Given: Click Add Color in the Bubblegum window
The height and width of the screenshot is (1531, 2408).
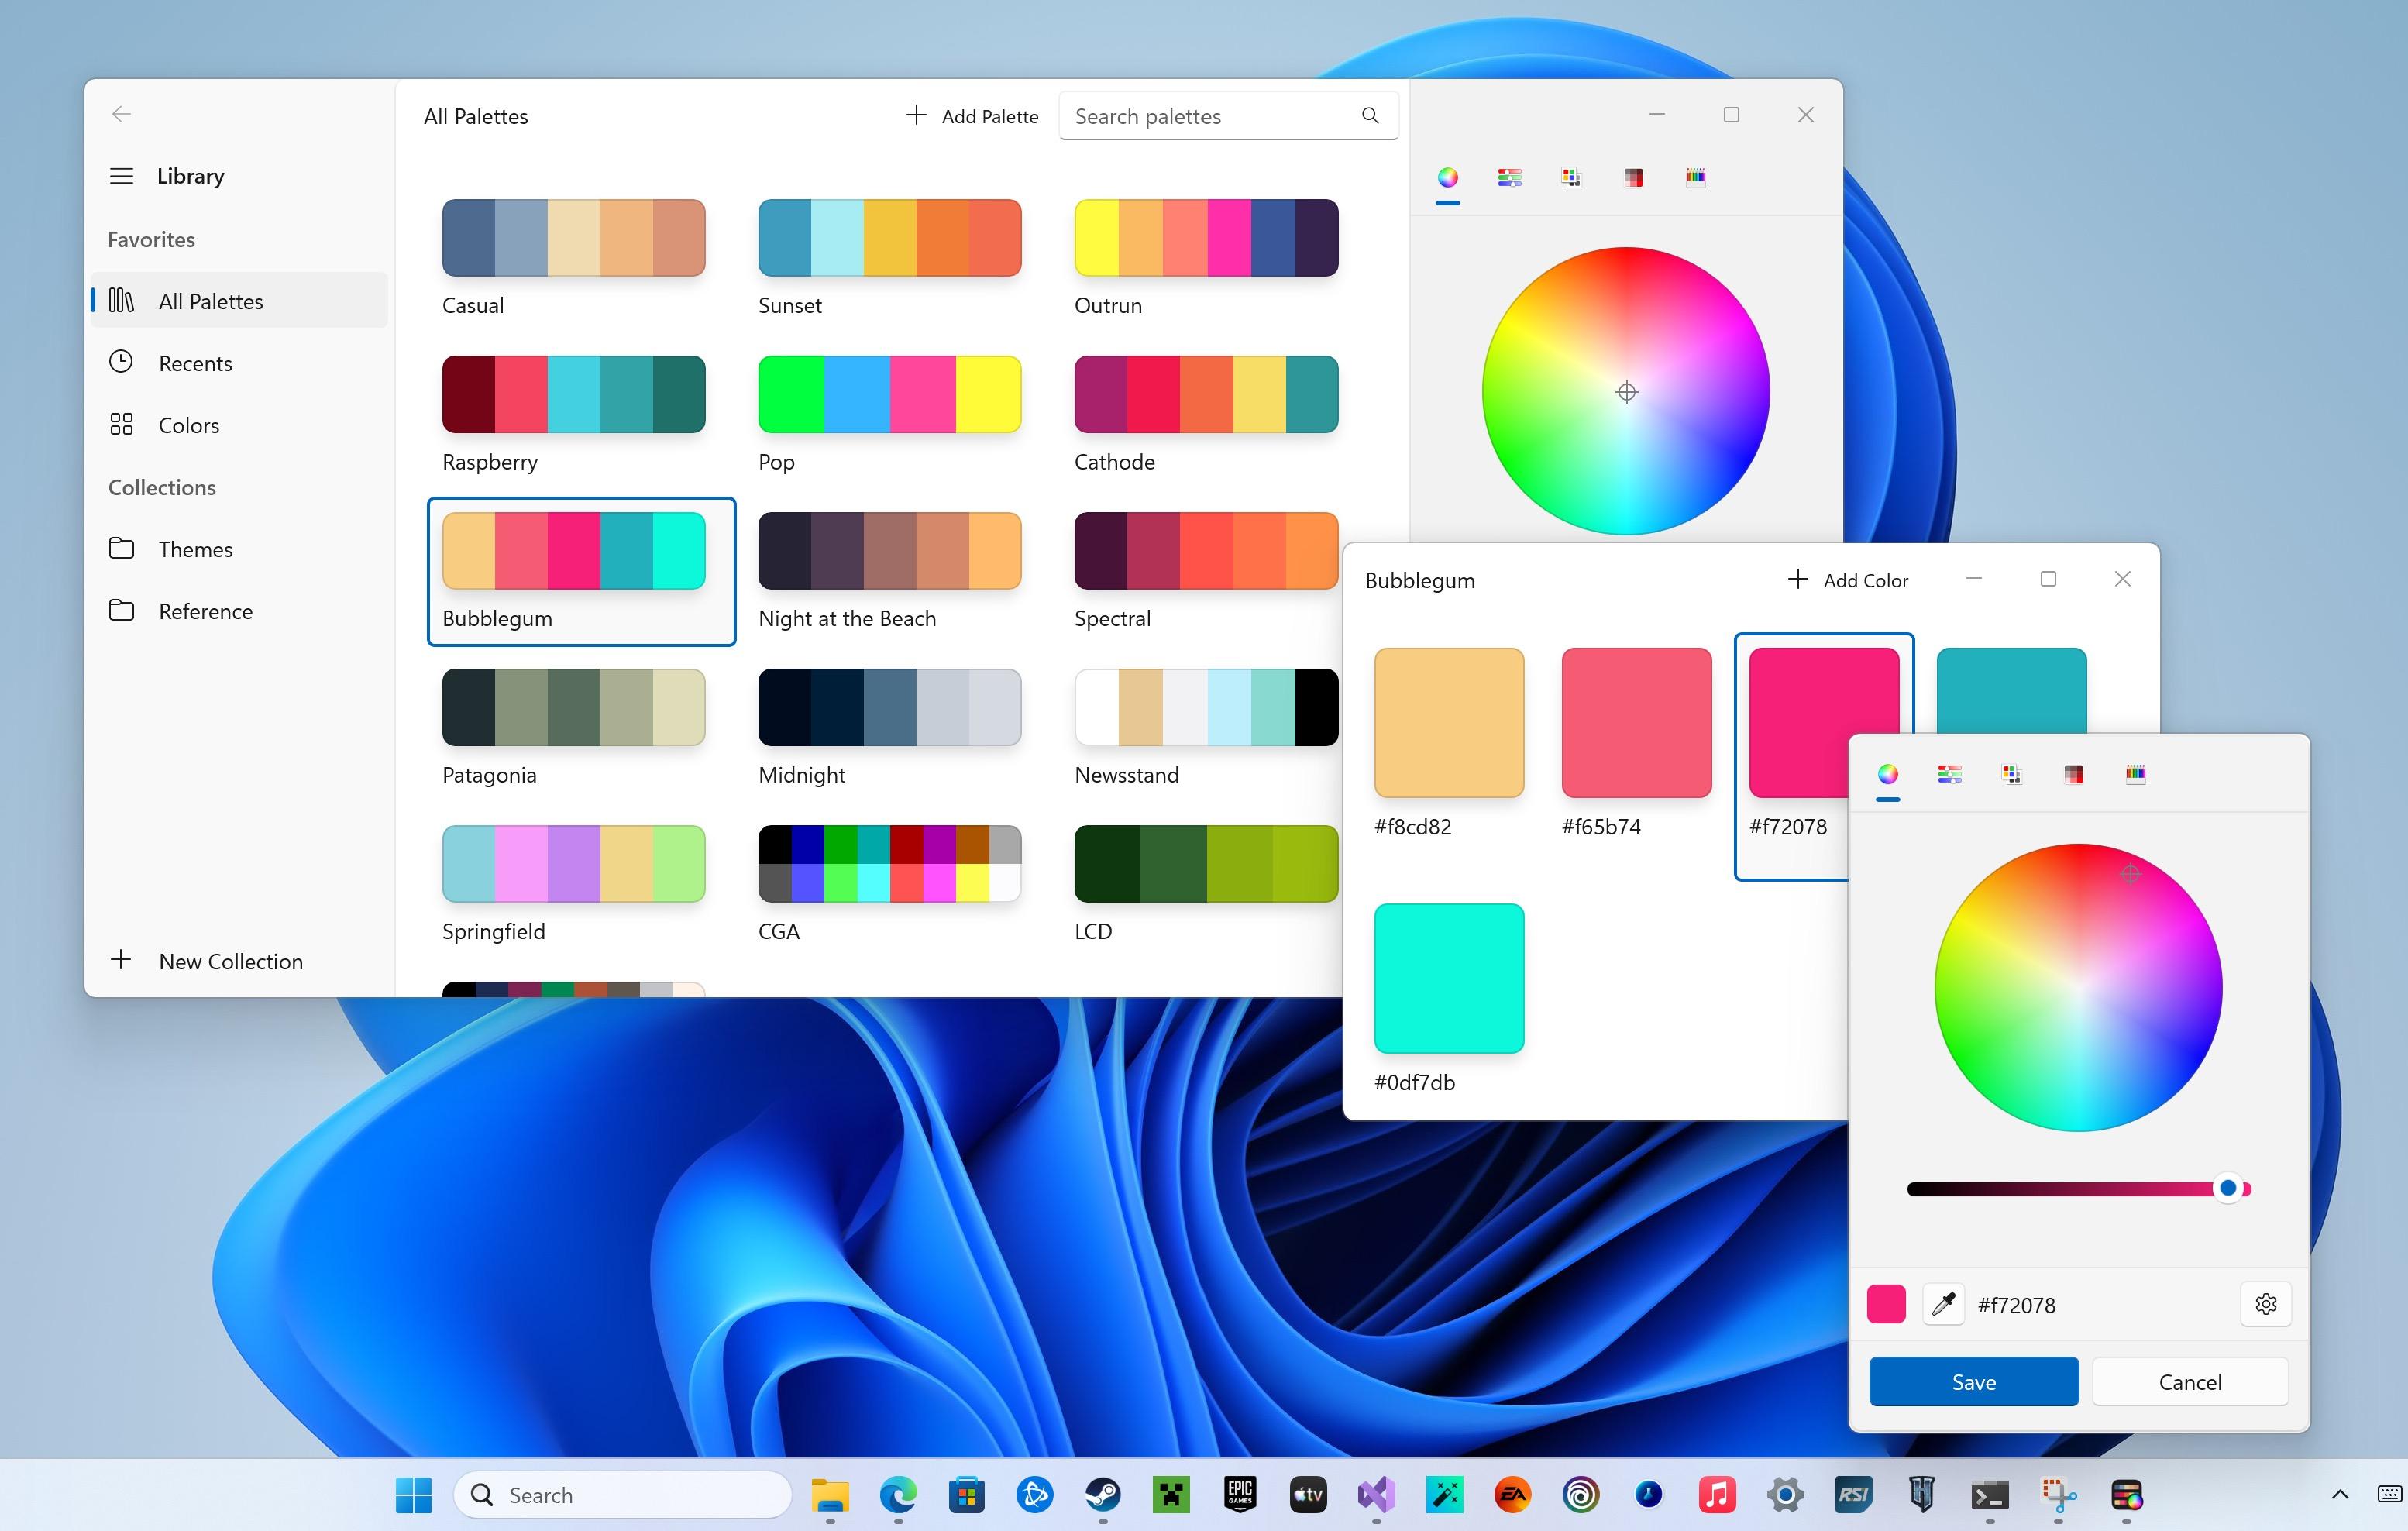Looking at the screenshot, I should (1848, 580).
